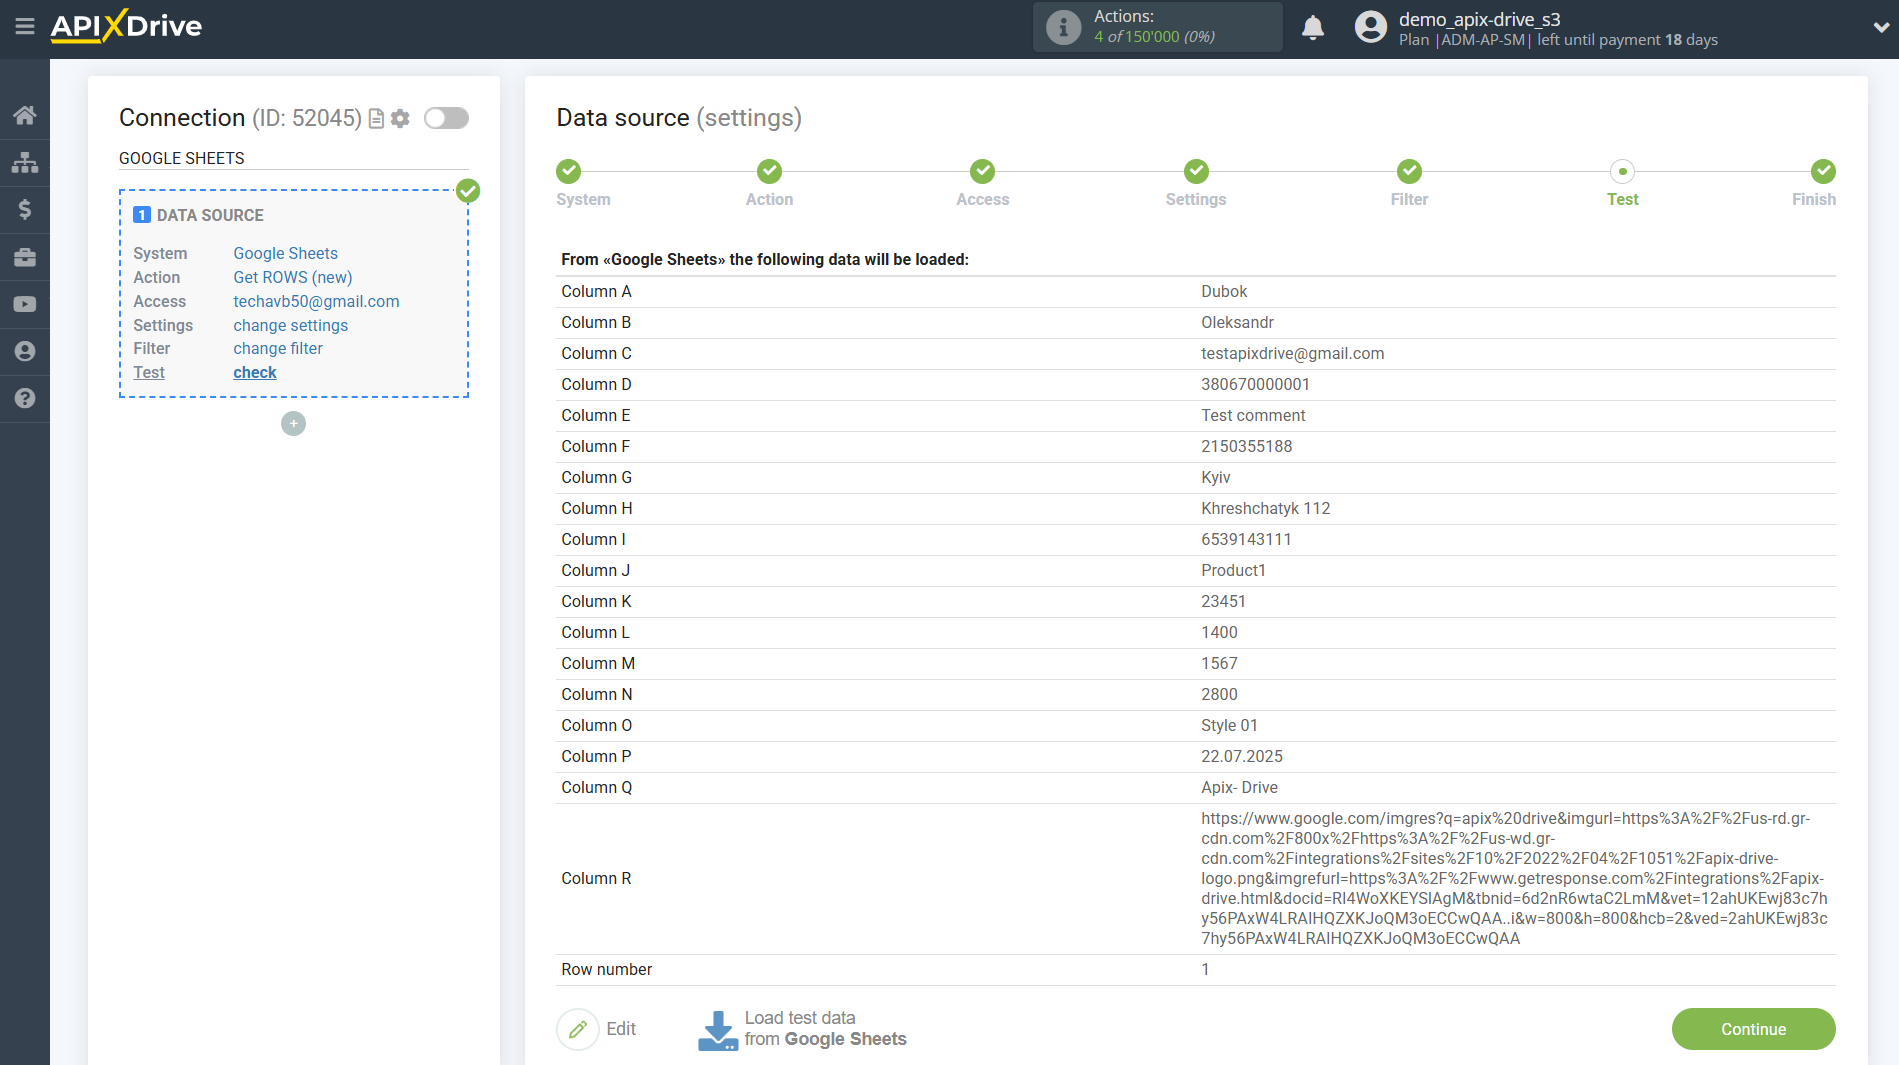Click the Test label link

pos(149,372)
